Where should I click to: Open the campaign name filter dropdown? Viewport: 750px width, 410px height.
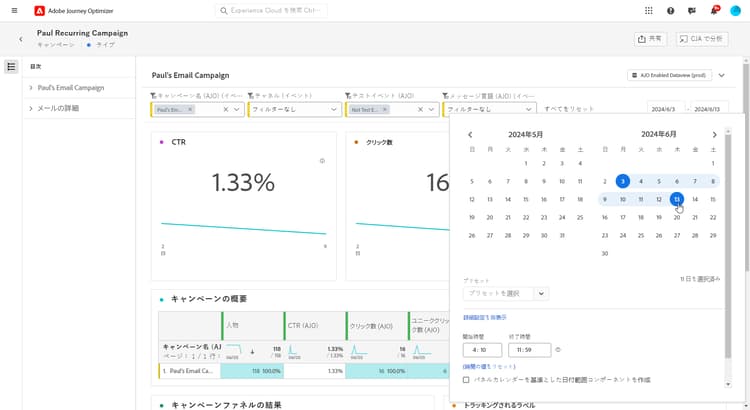pos(236,110)
